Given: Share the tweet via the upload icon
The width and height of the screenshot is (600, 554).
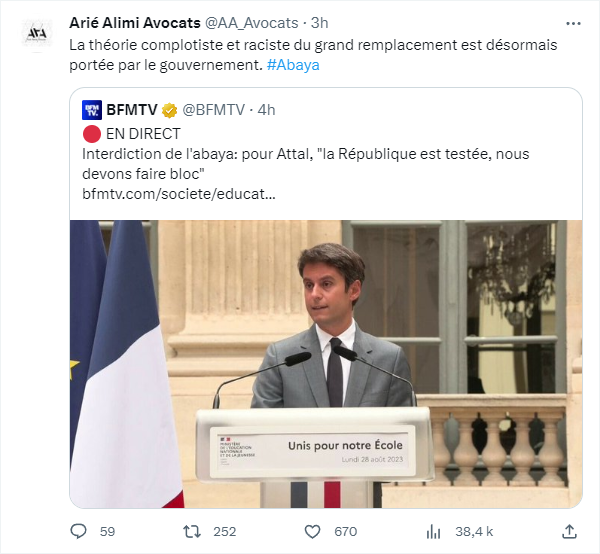Looking at the screenshot, I should click(x=569, y=531).
